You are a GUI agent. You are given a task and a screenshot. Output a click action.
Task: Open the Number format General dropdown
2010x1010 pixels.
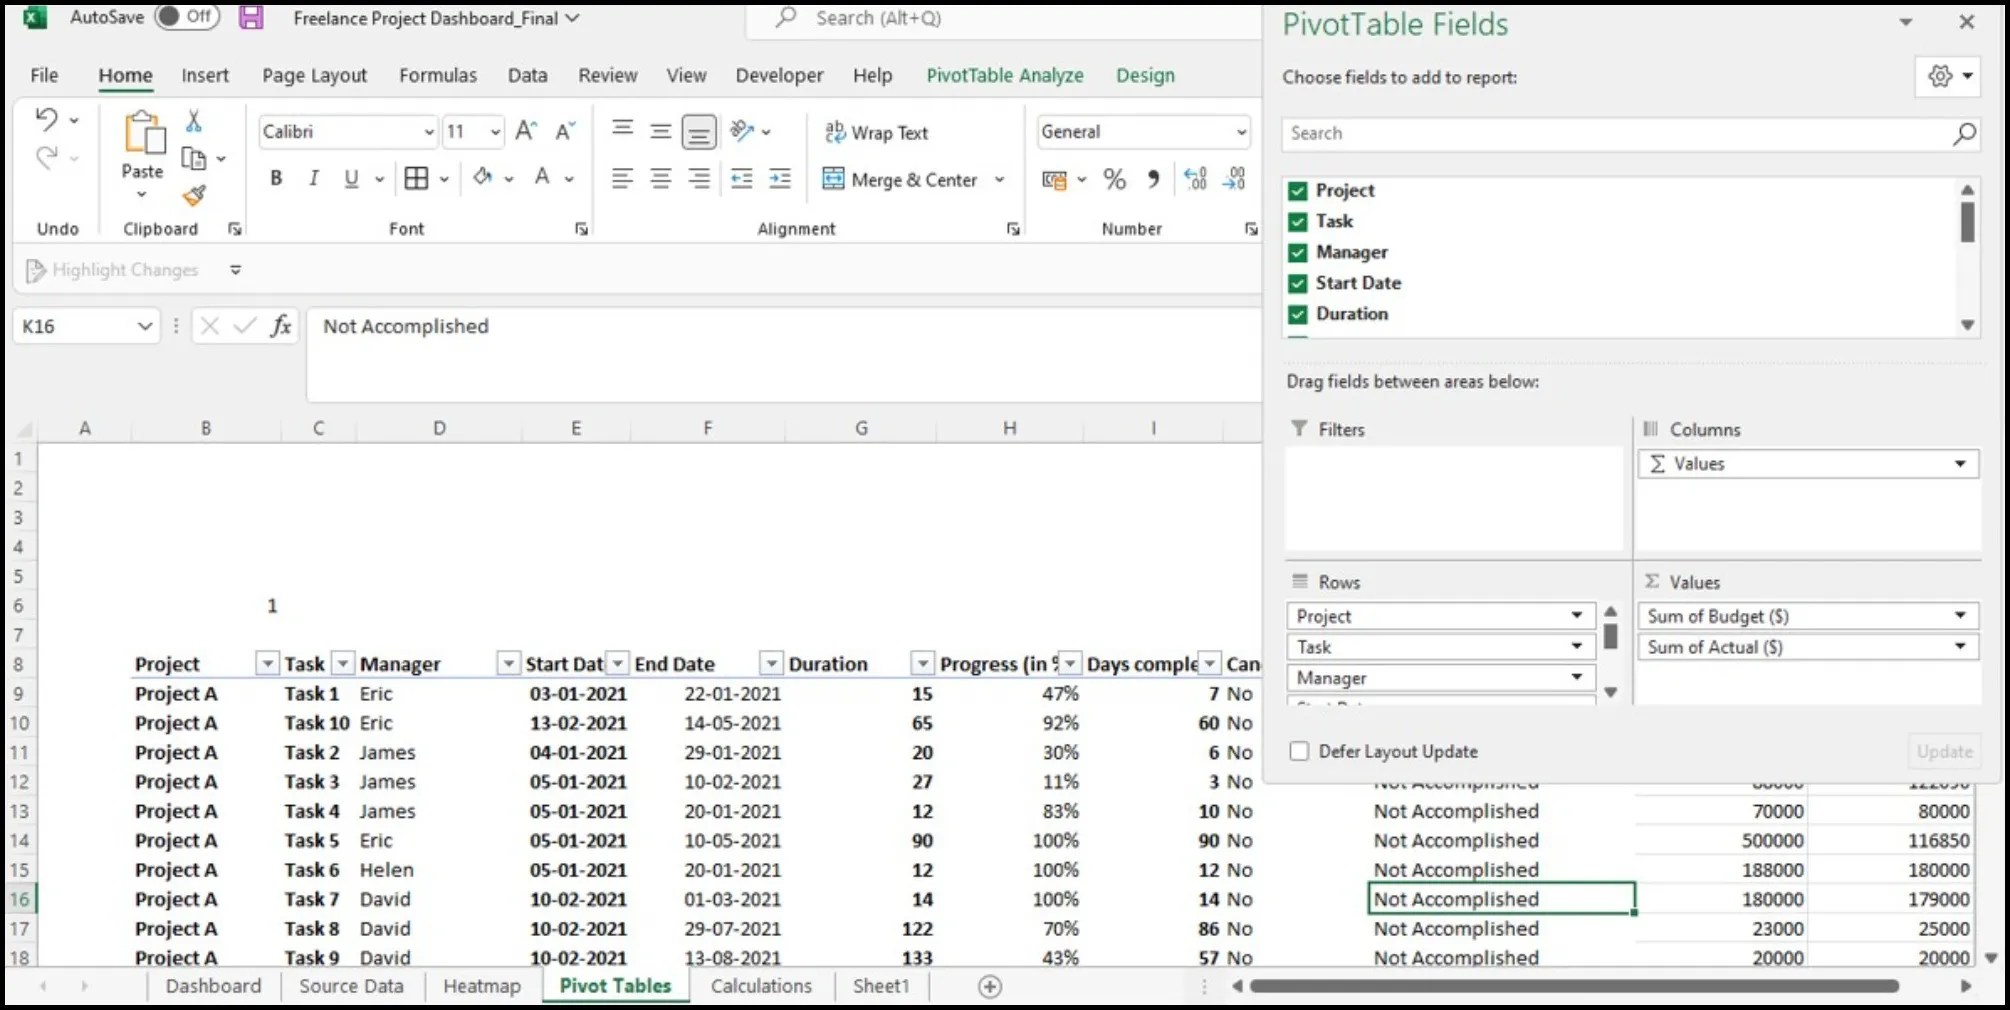(1240, 132)
